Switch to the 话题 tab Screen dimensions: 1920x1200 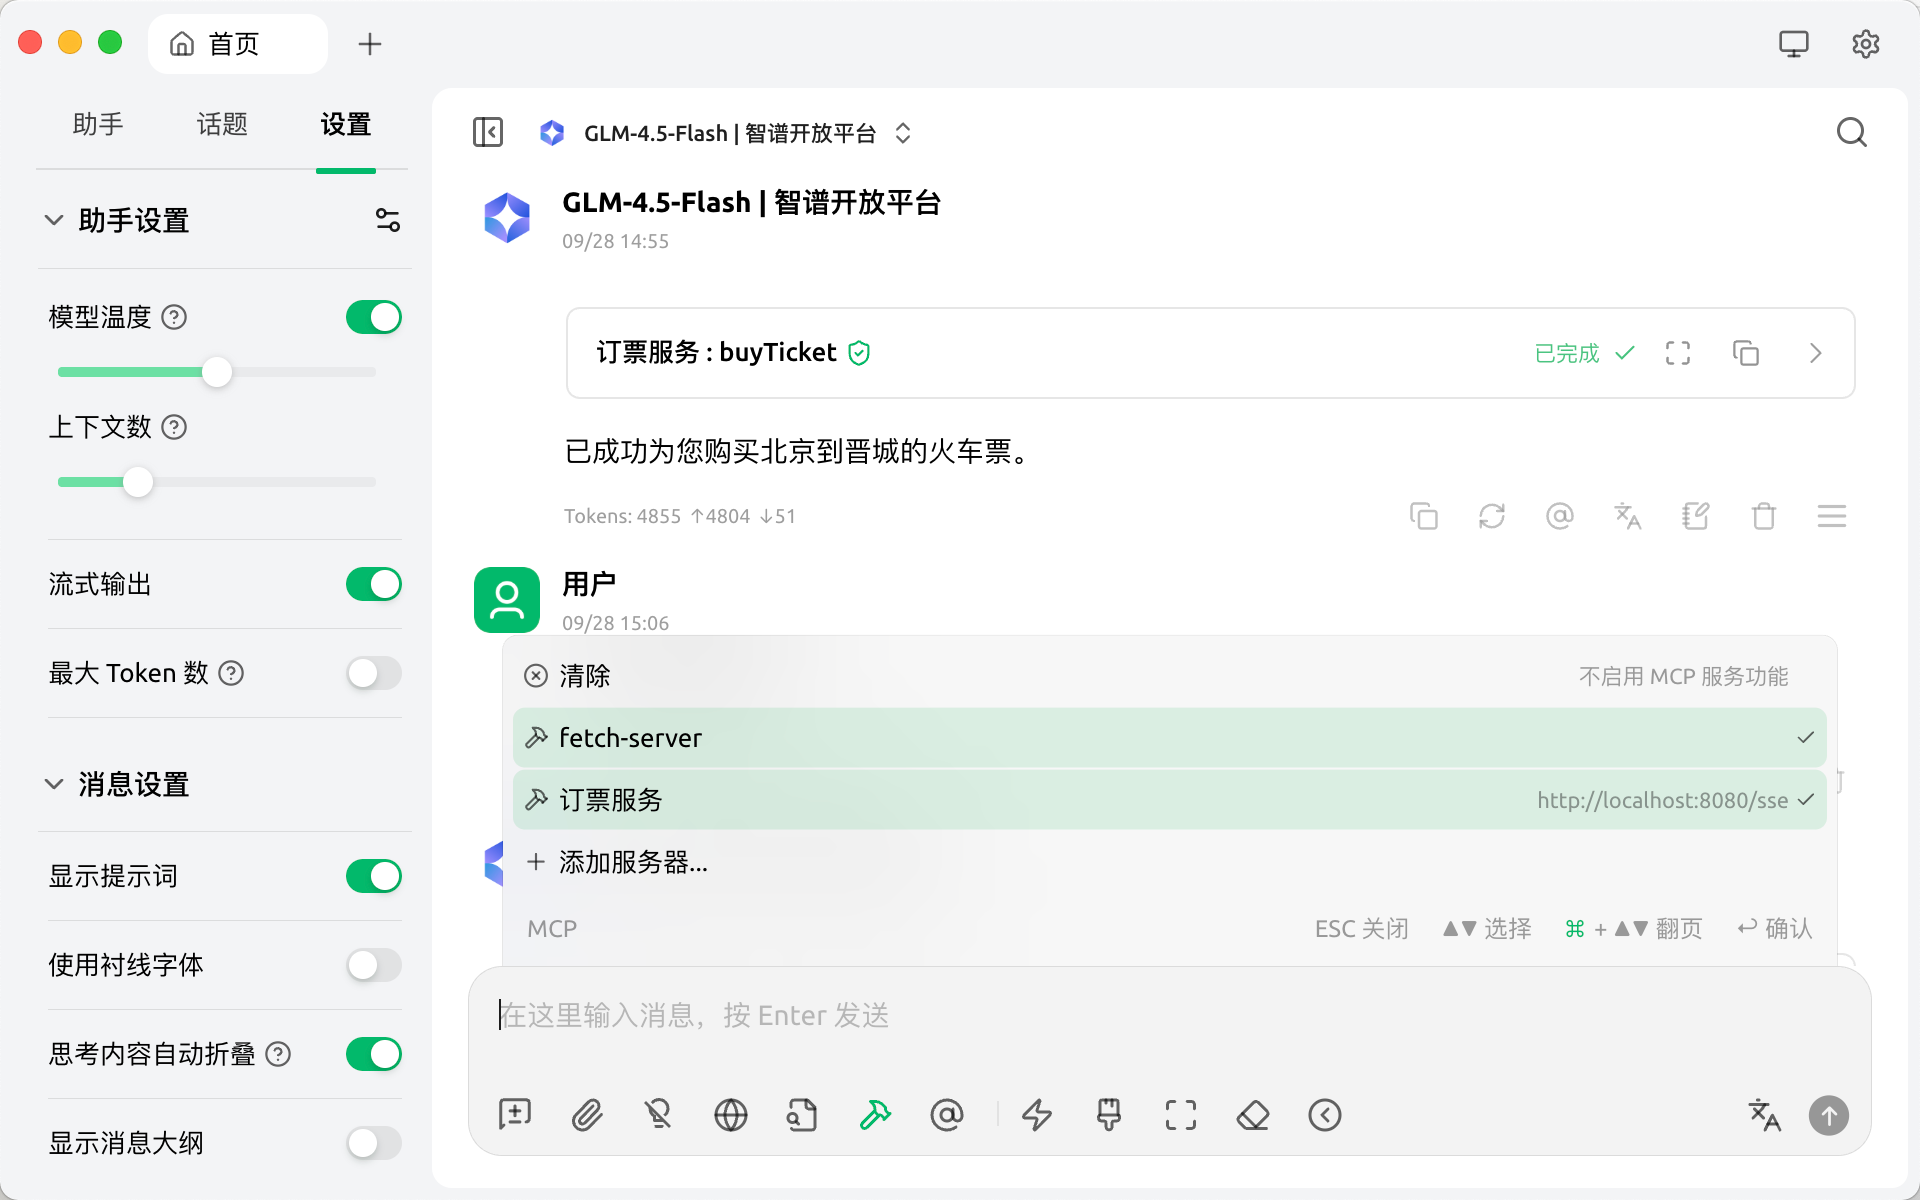[222, 124]
